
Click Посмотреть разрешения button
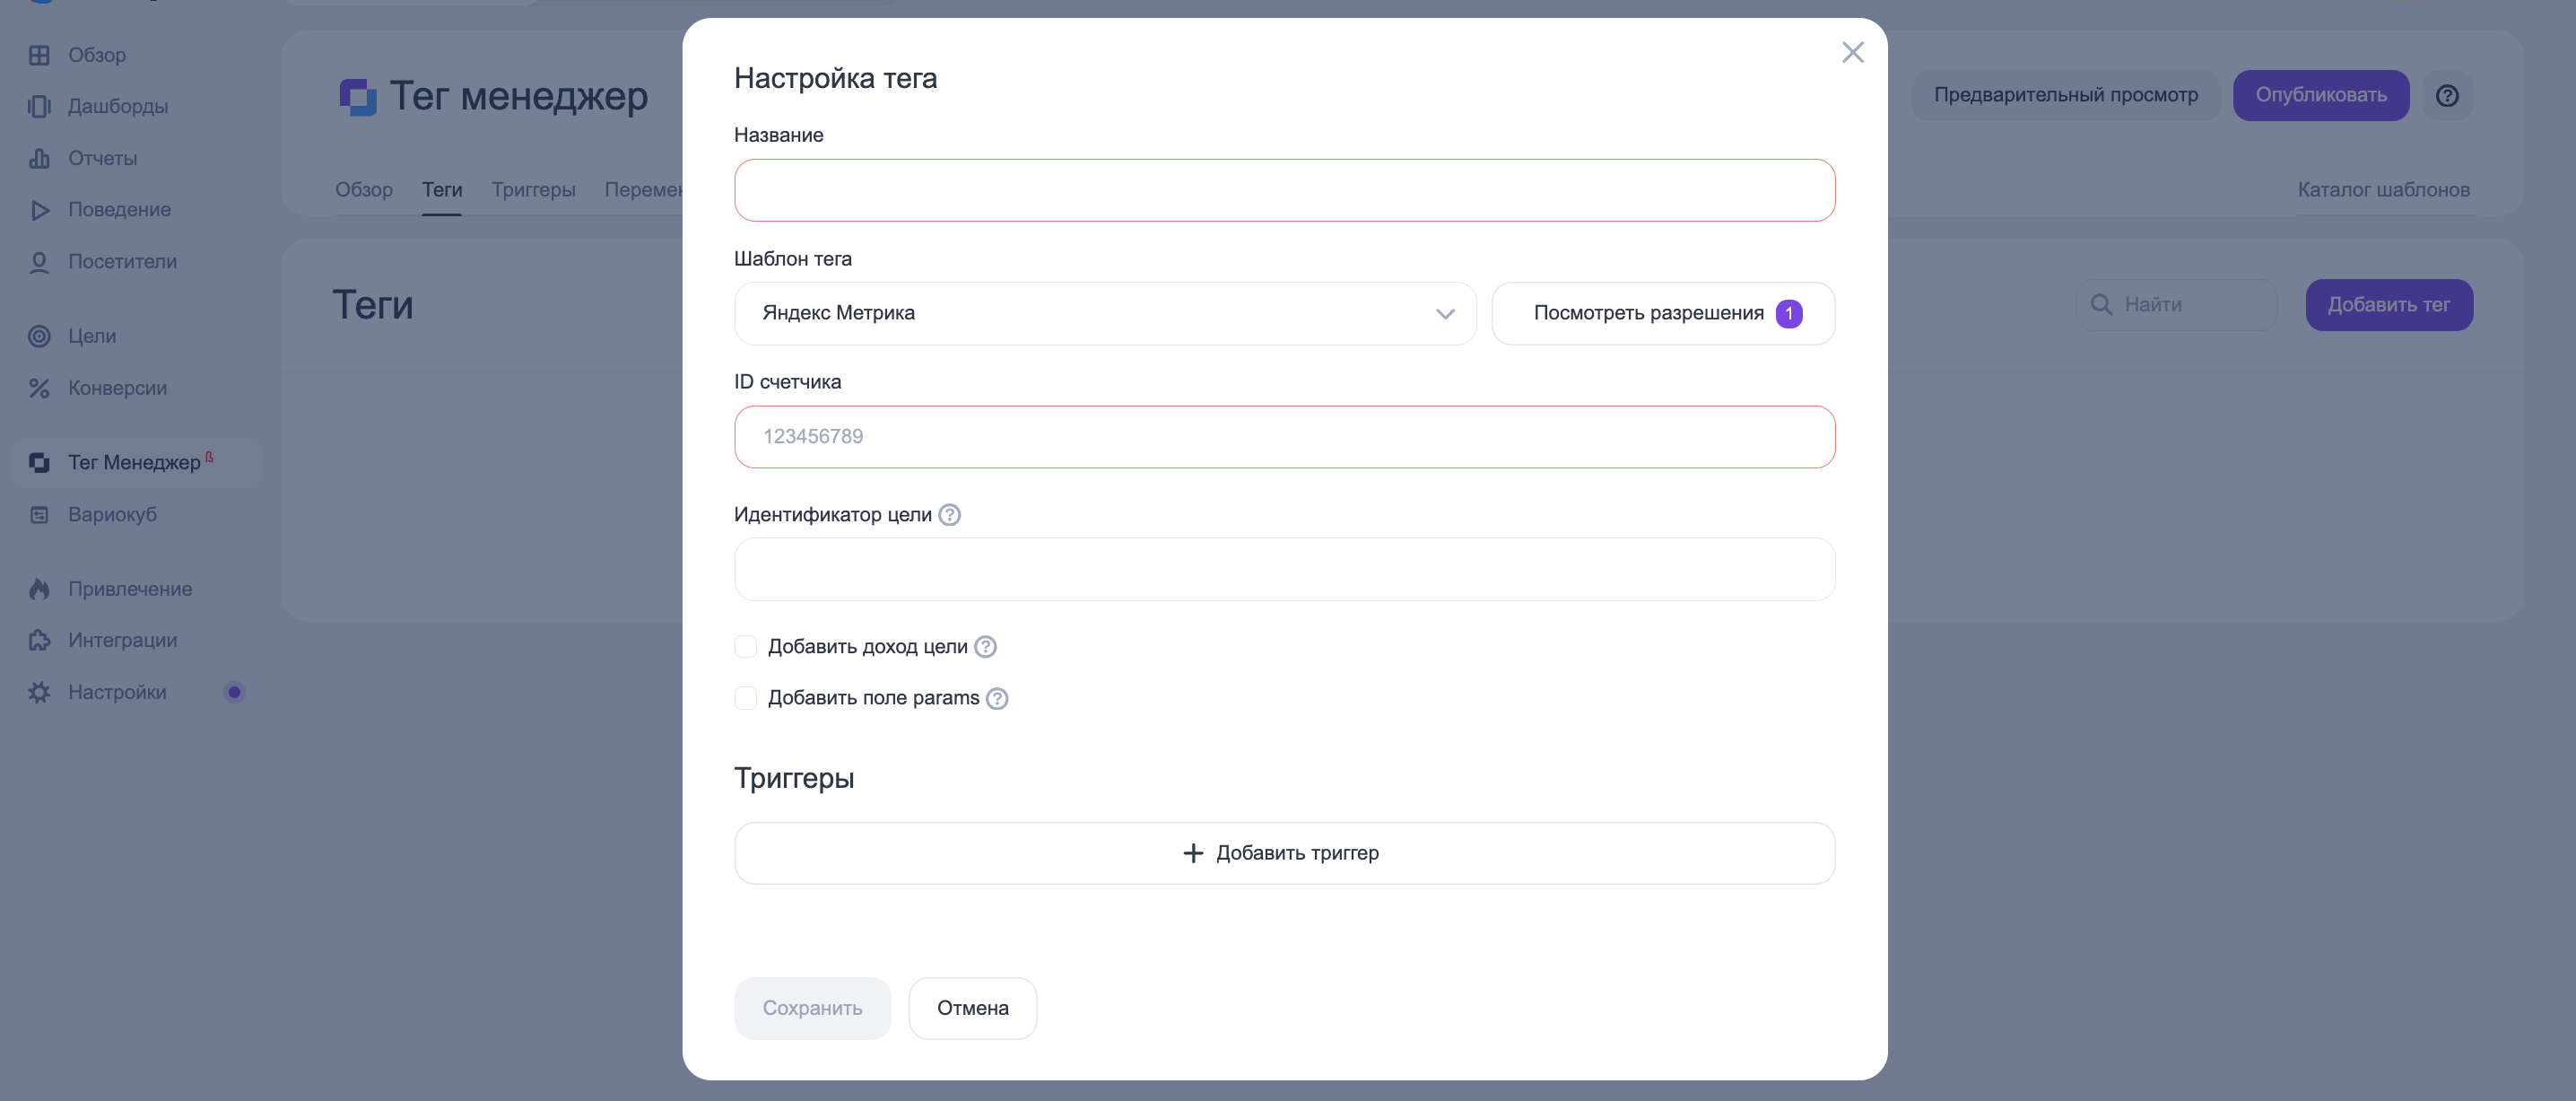tap(1662, 313)
